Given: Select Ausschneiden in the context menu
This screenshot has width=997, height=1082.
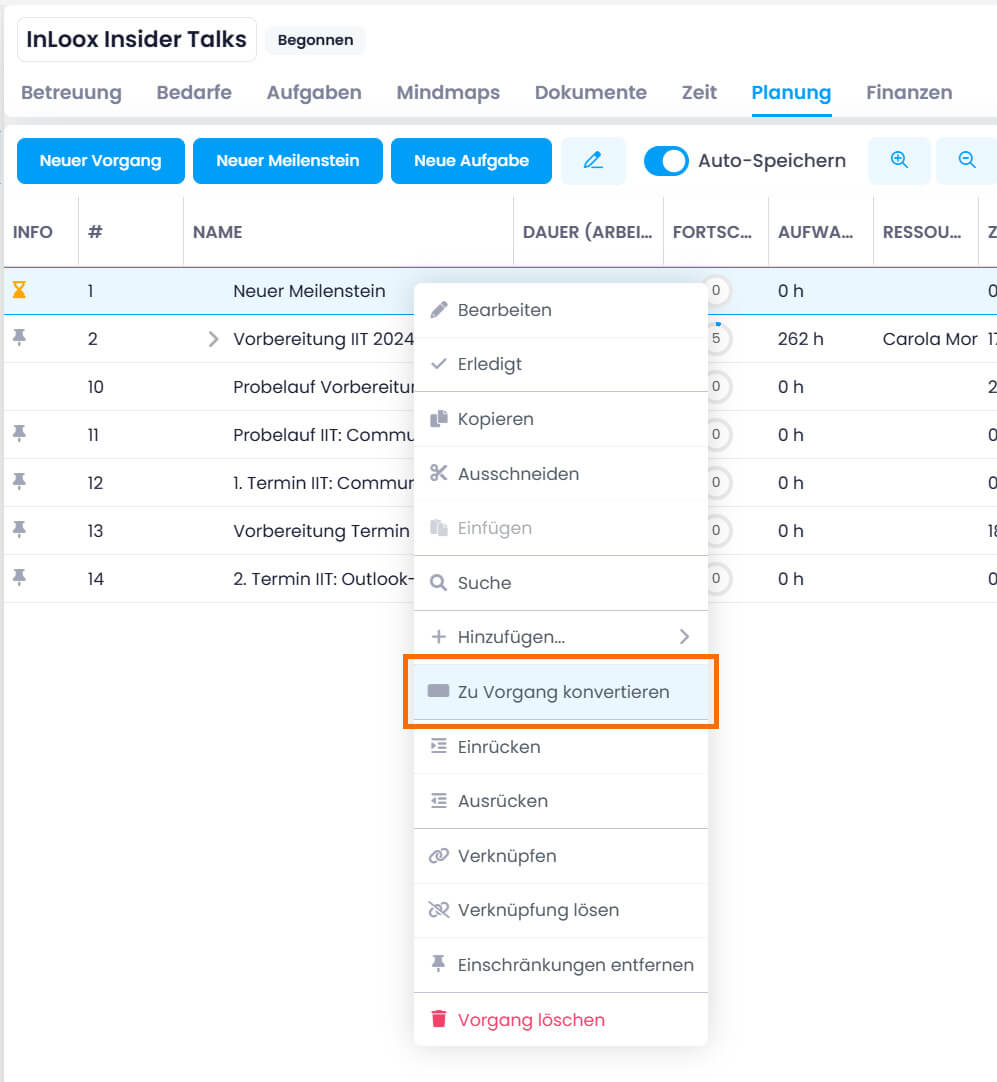Looking at the screenshot, I should coord(561,473).
